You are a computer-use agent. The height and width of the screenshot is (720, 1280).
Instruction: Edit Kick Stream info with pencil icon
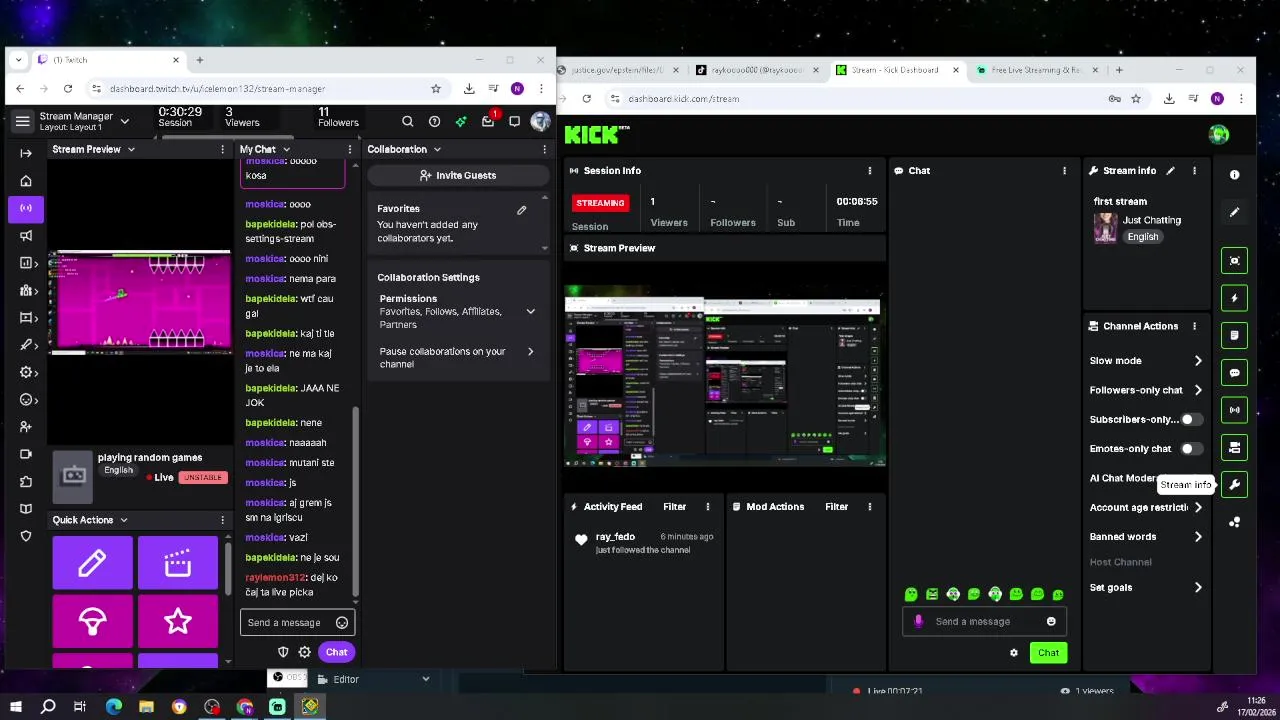(1170, 171)
